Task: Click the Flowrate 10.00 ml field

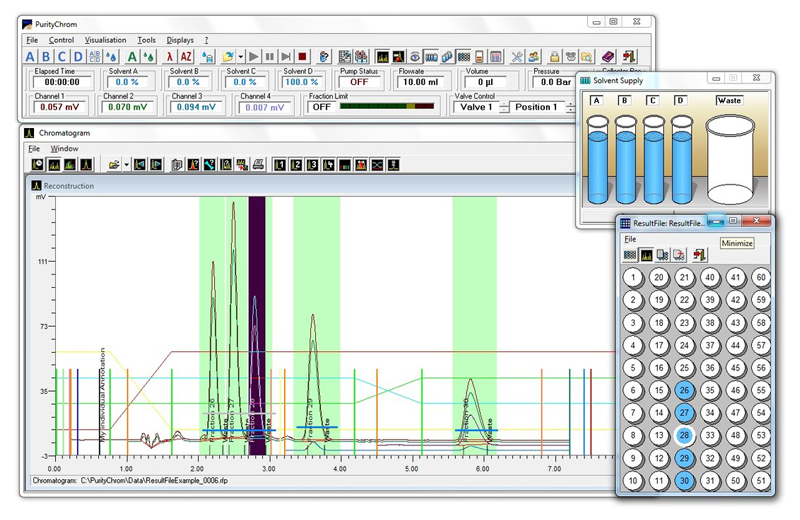Action: pyautogui.click(x=417, y=82)
